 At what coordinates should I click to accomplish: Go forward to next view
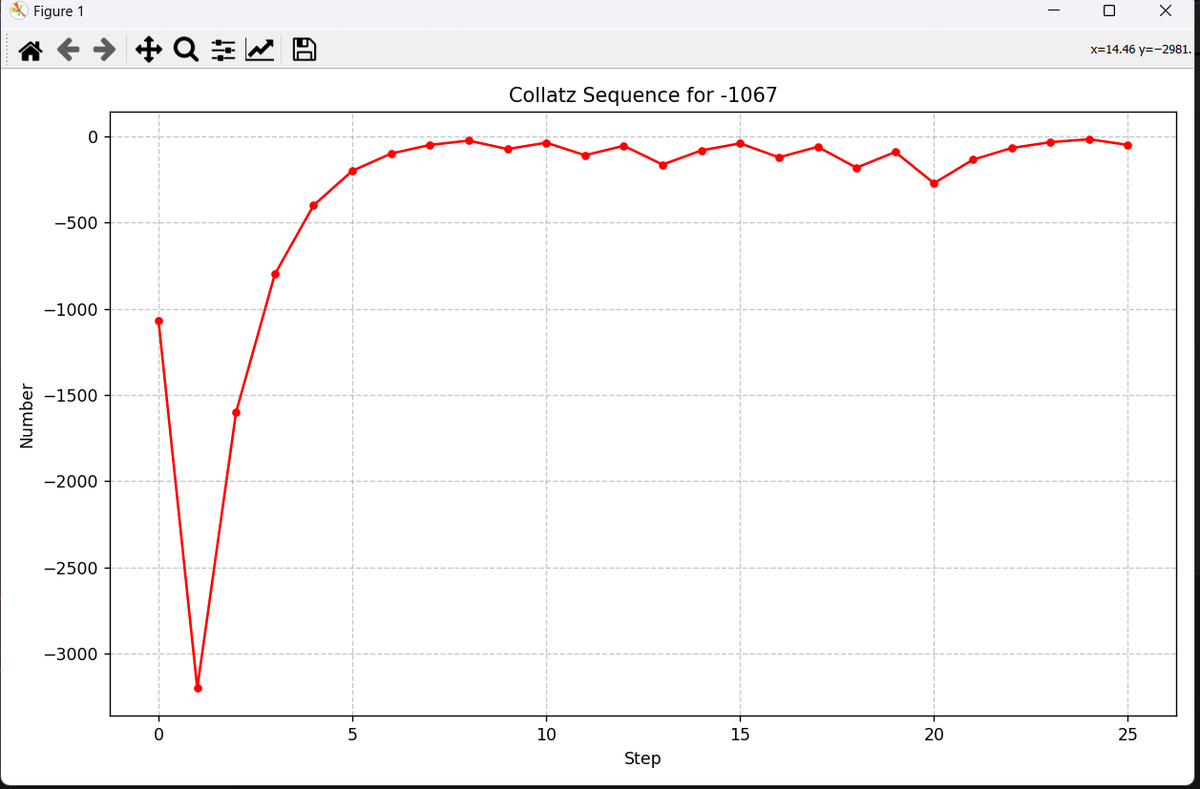[x=102, y=49]
